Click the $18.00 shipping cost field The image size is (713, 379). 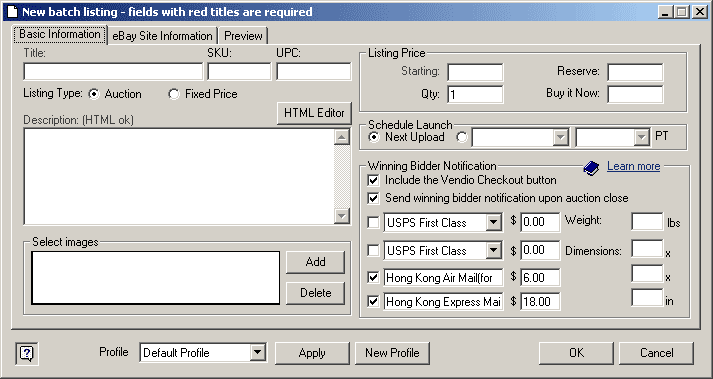pyautogui.click(x=540, y=302)
